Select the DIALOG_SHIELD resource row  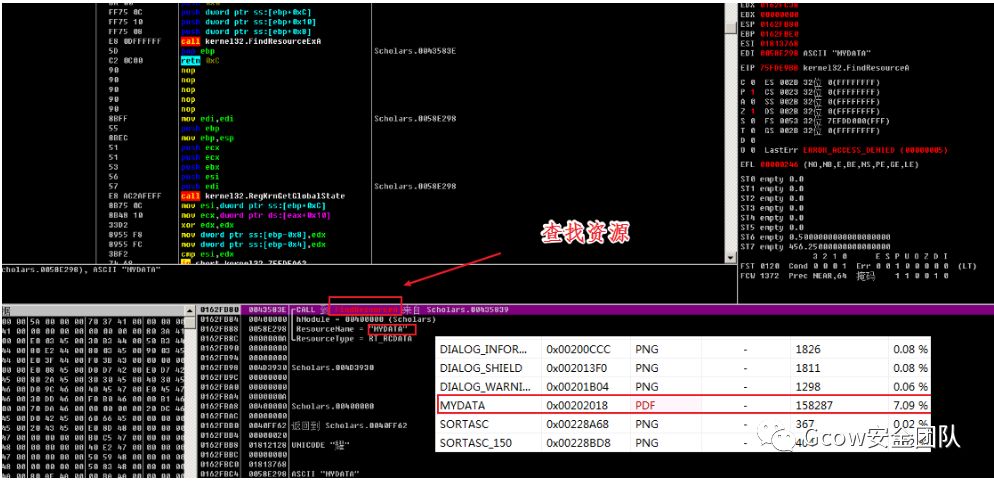[x=683, y=368]
